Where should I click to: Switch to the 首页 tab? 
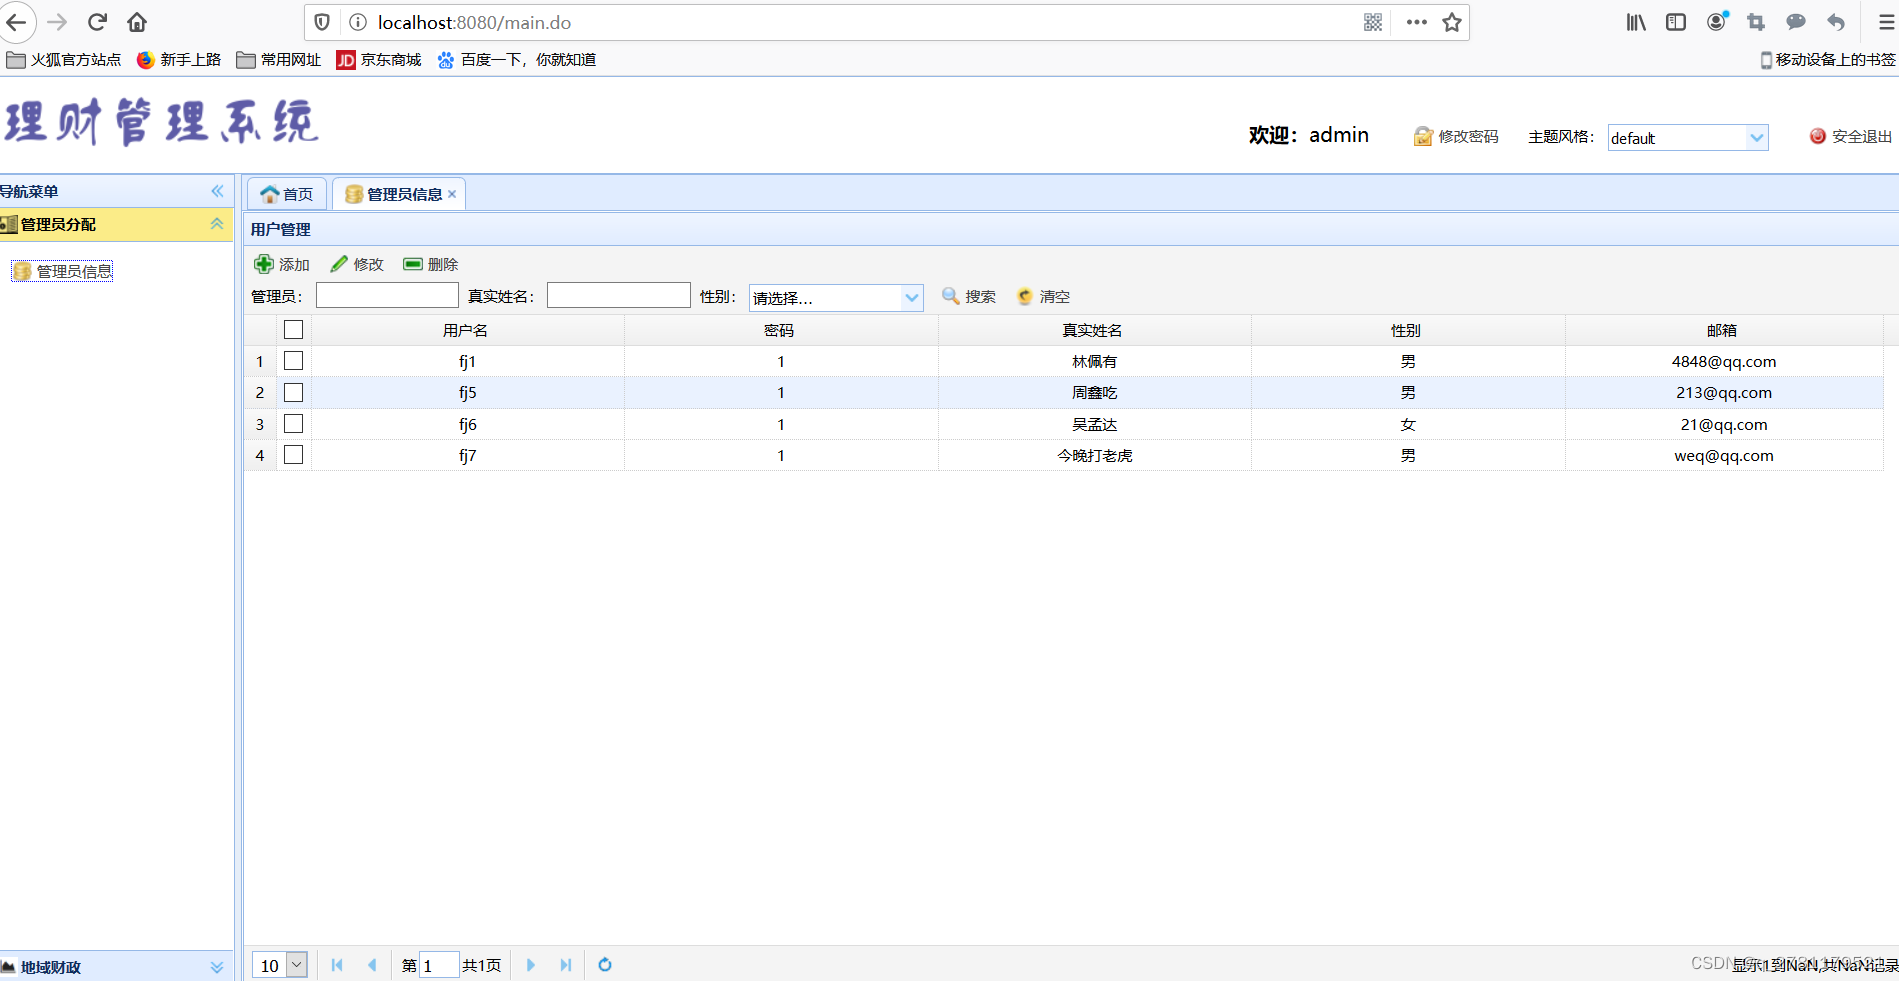click(x=287, y=194)
